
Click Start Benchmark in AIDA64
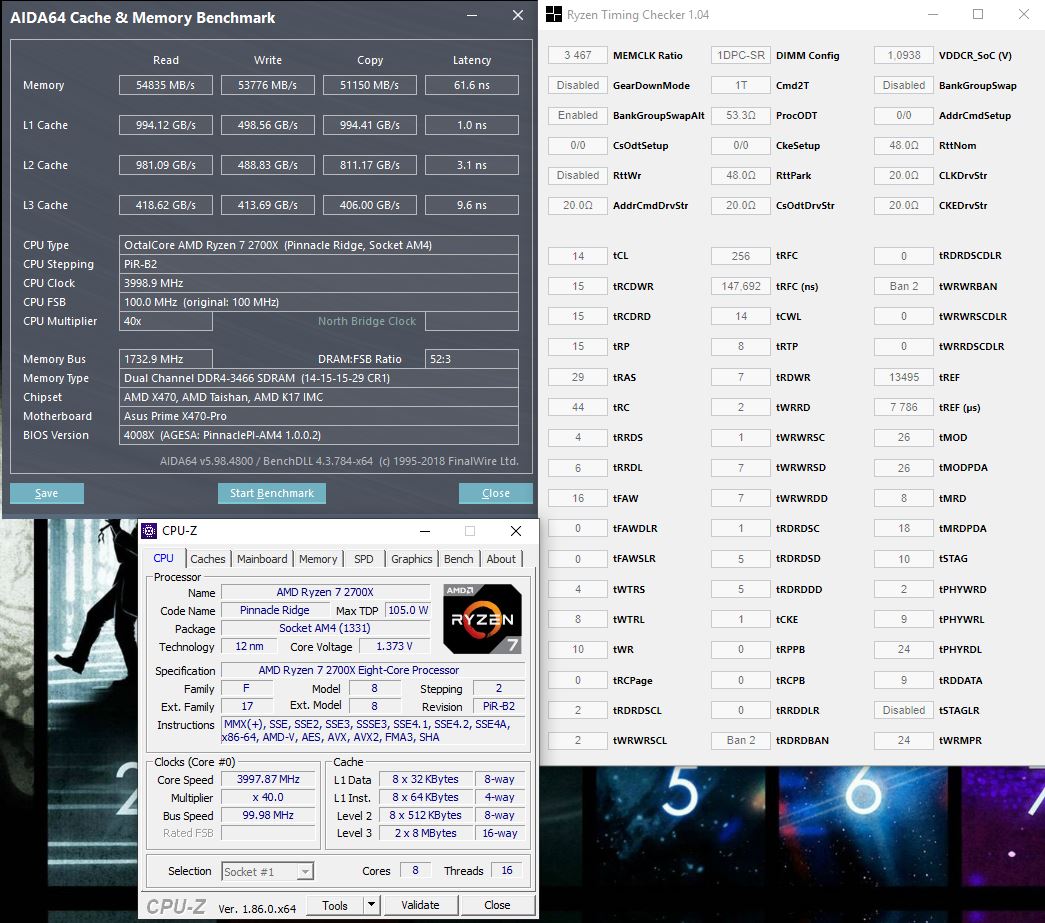click(272, 493)
